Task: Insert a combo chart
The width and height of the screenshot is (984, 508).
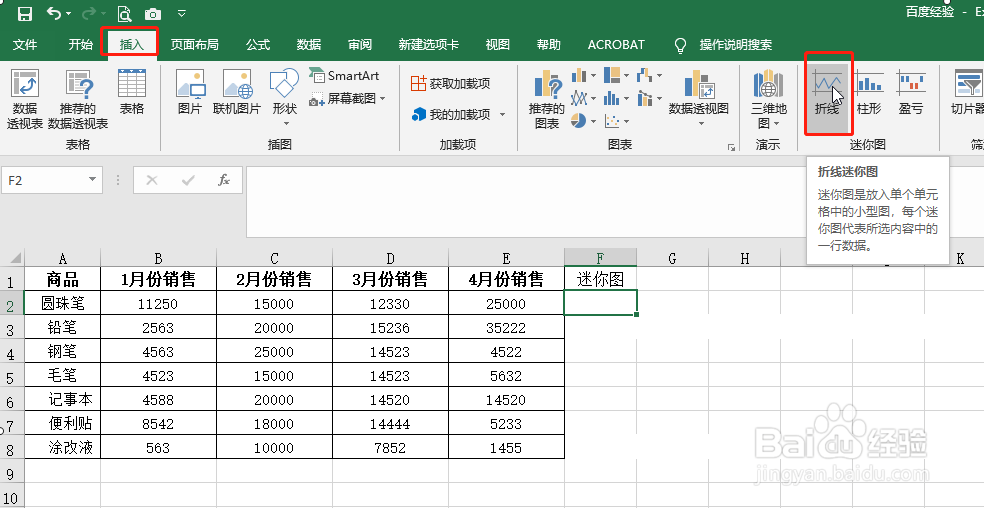Action: [650, 99]
